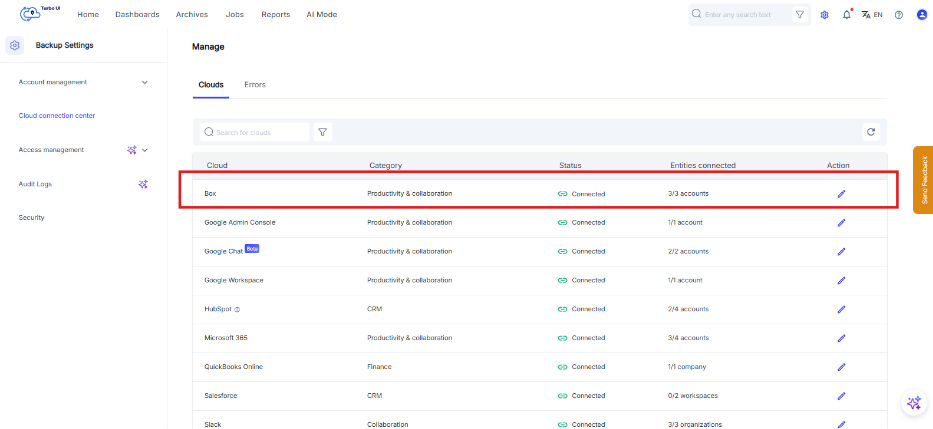Image resolution: width=933 pixels, height=429 pixels.
Task: Click the Cloud column header
Action: [217, 165]
